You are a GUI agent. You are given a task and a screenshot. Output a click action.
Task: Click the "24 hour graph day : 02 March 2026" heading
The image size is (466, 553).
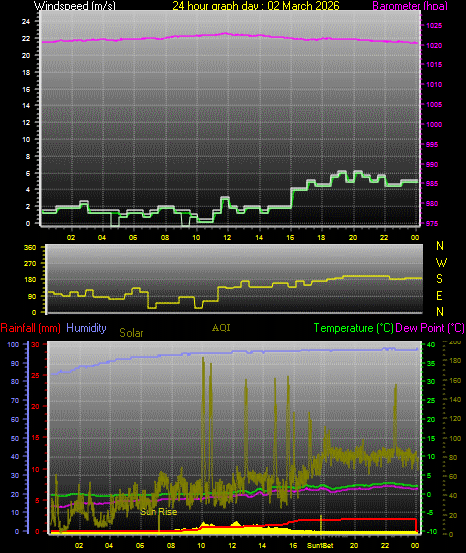coord(256,6)
